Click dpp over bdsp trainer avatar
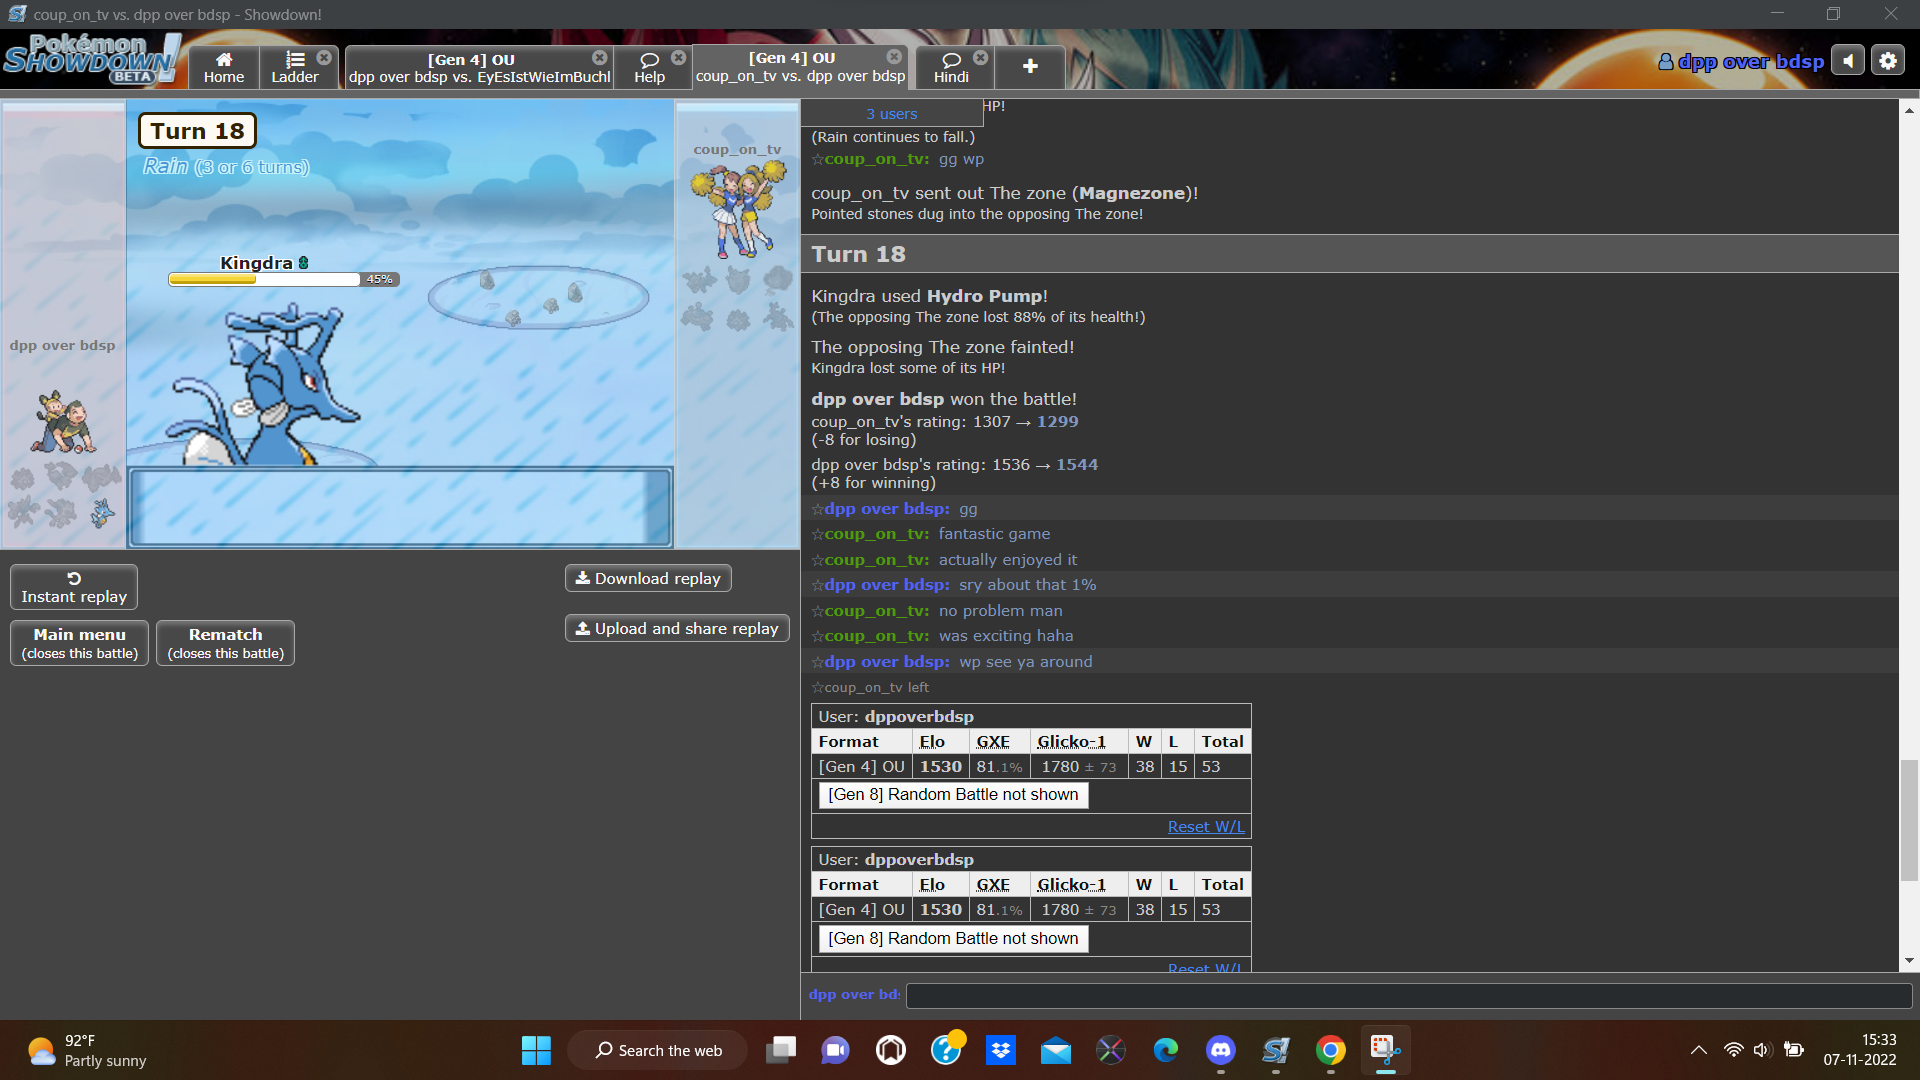Screen dimensions: 1920x1080 click(x=63, y=423)
